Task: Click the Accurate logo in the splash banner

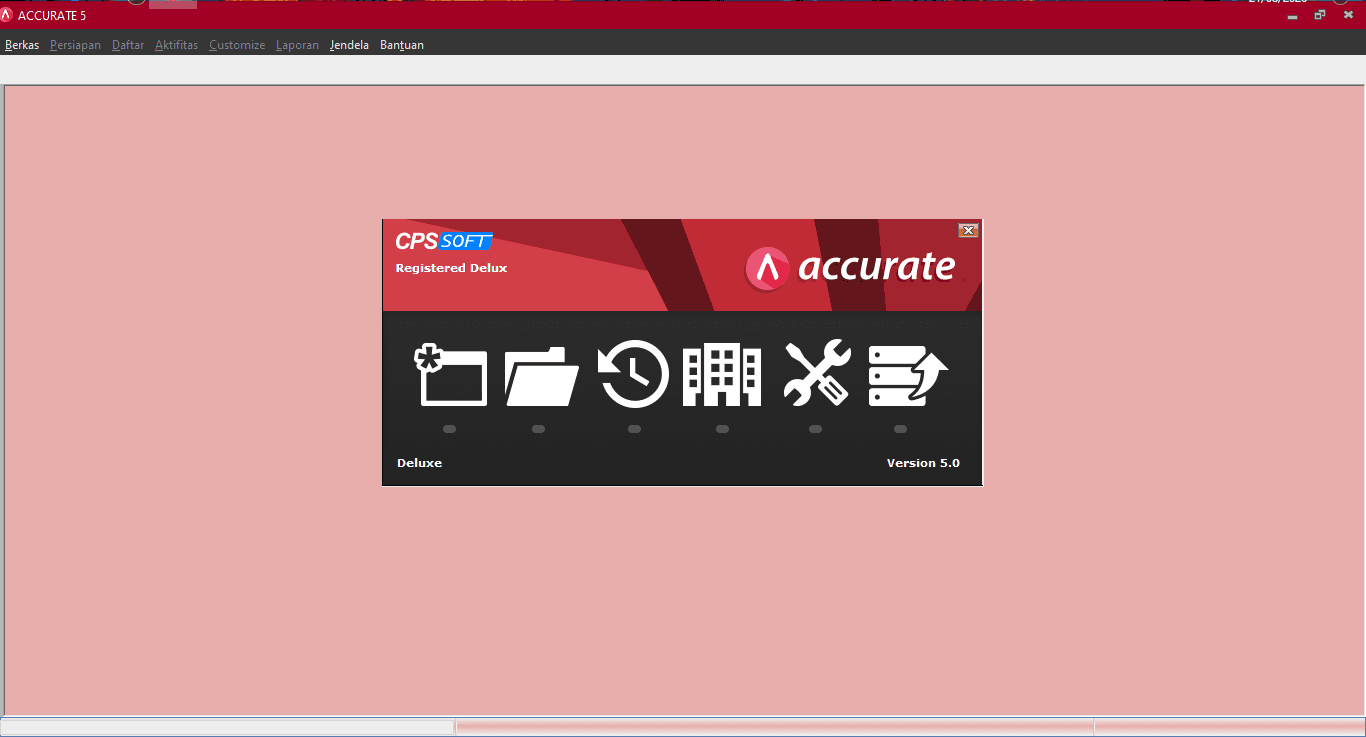Action: click(850, 268)
